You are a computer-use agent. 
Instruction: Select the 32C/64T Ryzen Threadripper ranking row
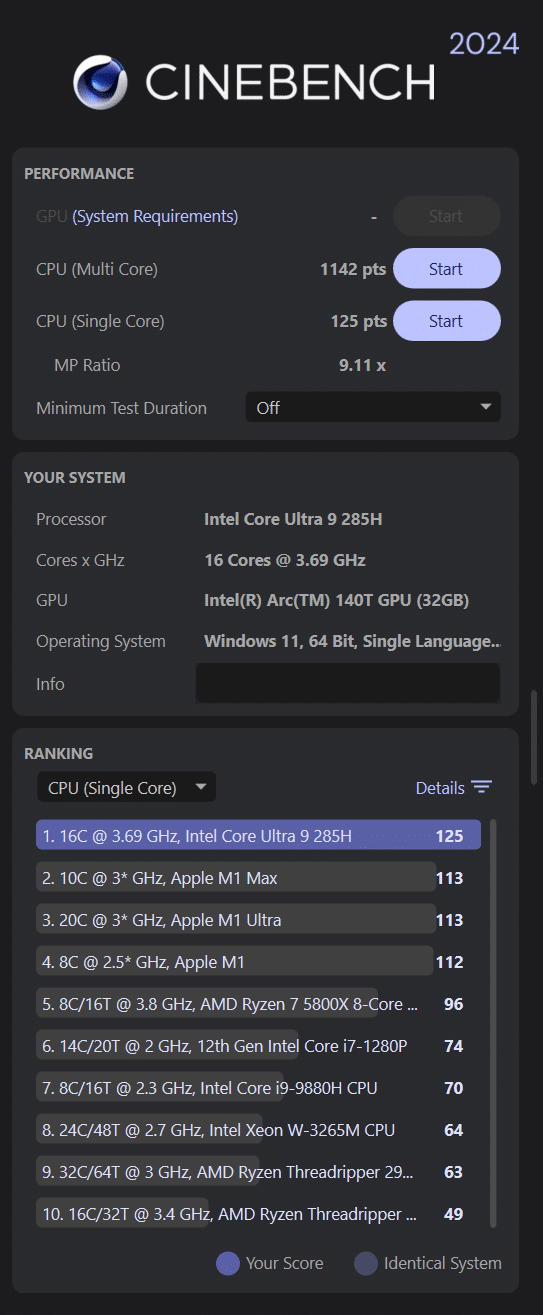tap(258, 1172)
